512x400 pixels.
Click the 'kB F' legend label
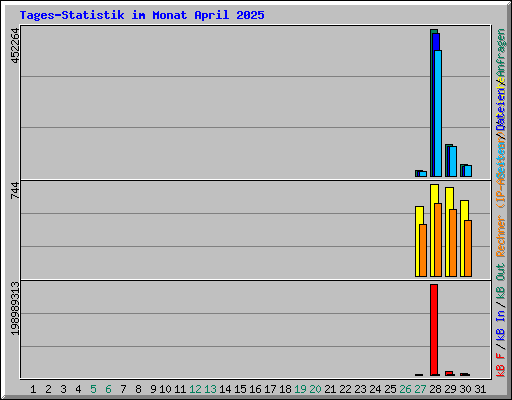pyautogui.click(x=501, y=365)
